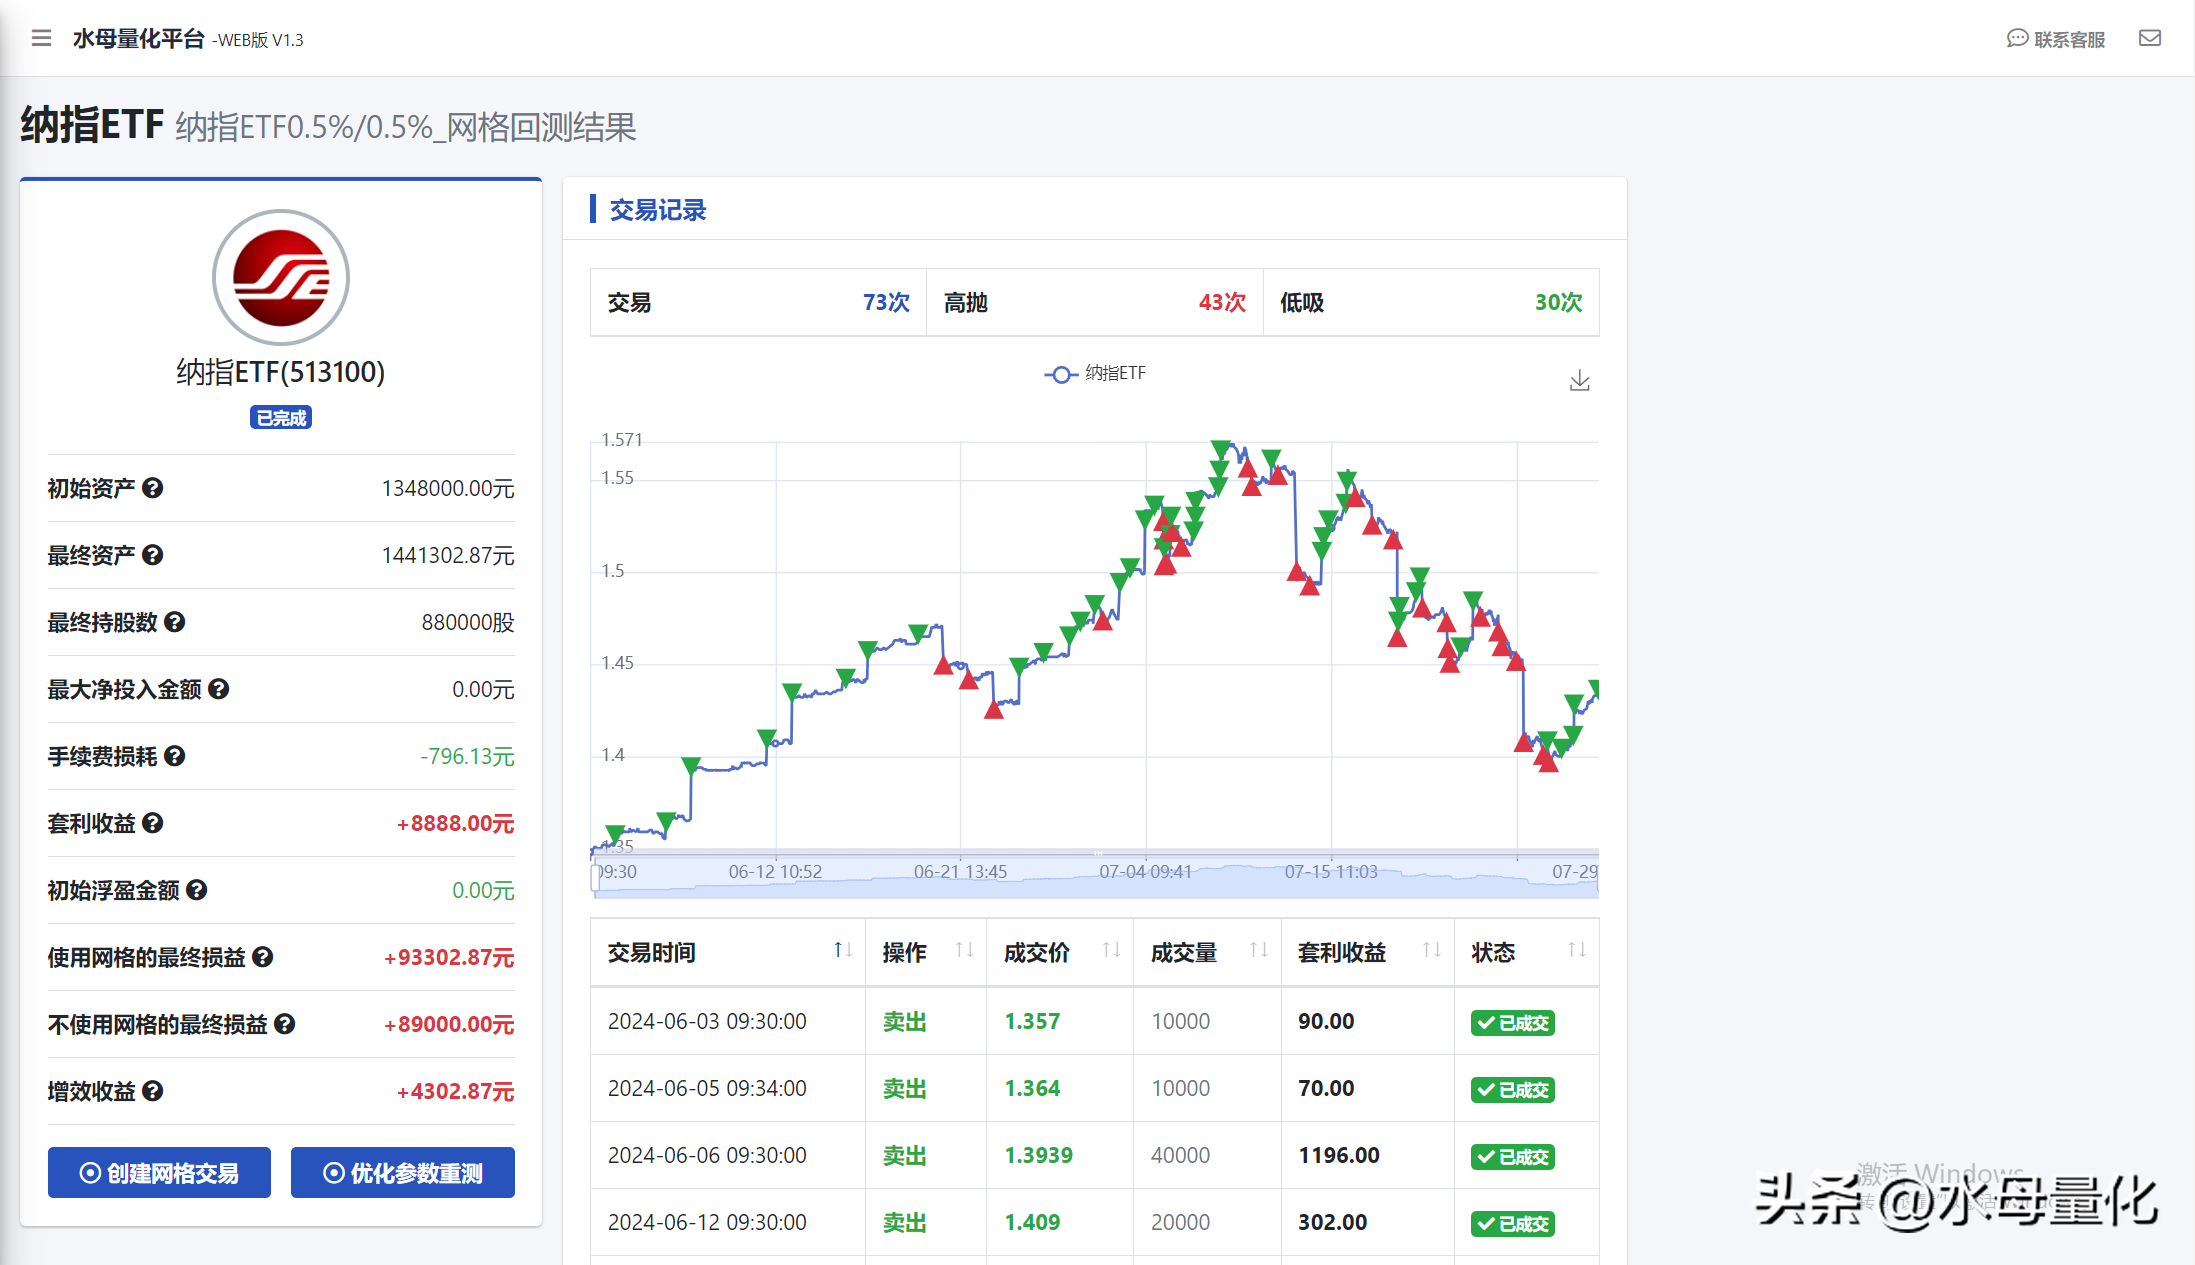Click the 纳指ETF fund logo
Image resolution: width=2195 pixels, height=1265 pixels.
point(281,278)
